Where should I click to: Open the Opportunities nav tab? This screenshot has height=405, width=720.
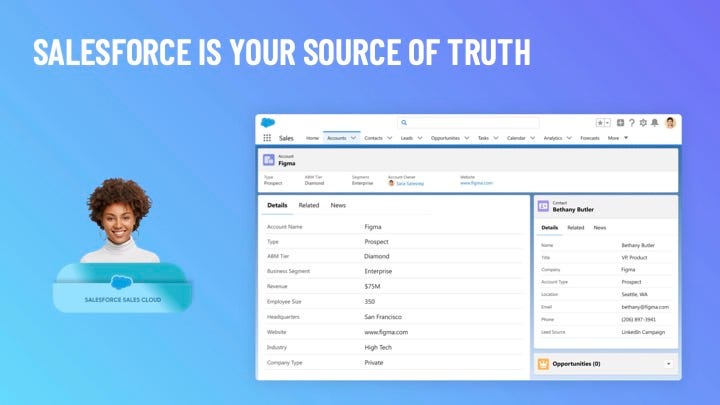[445, 138]
